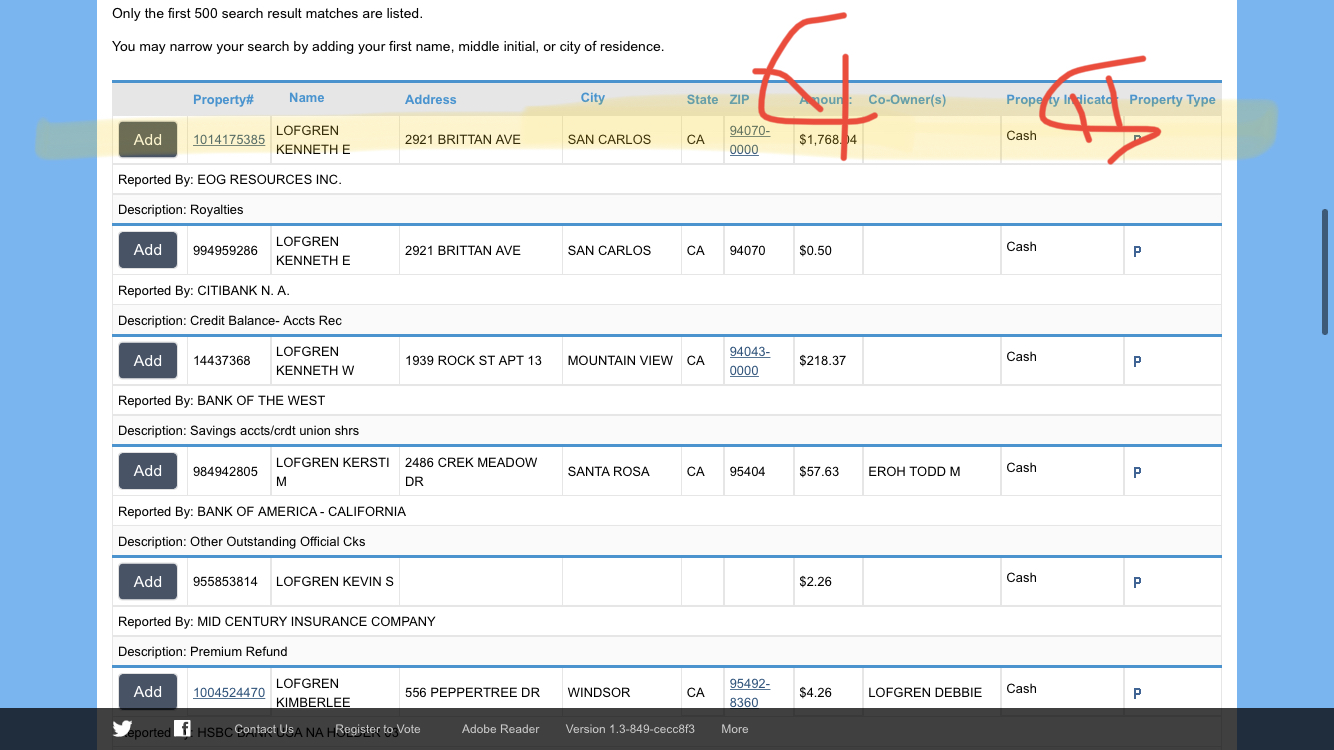The height and width of the screenshot is (750, 1334).
Task: Add property 984942805 to claim
Action: point(148,471)
